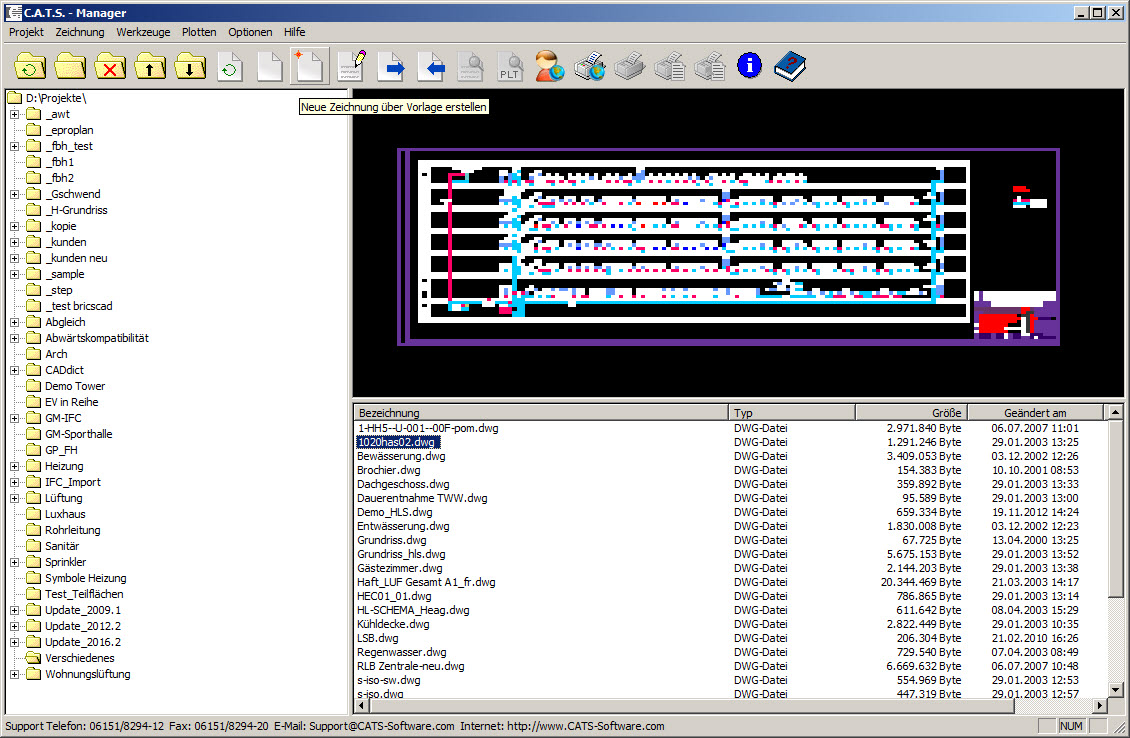Click the folder refresh icon with green arrows

tap(30, 67)
